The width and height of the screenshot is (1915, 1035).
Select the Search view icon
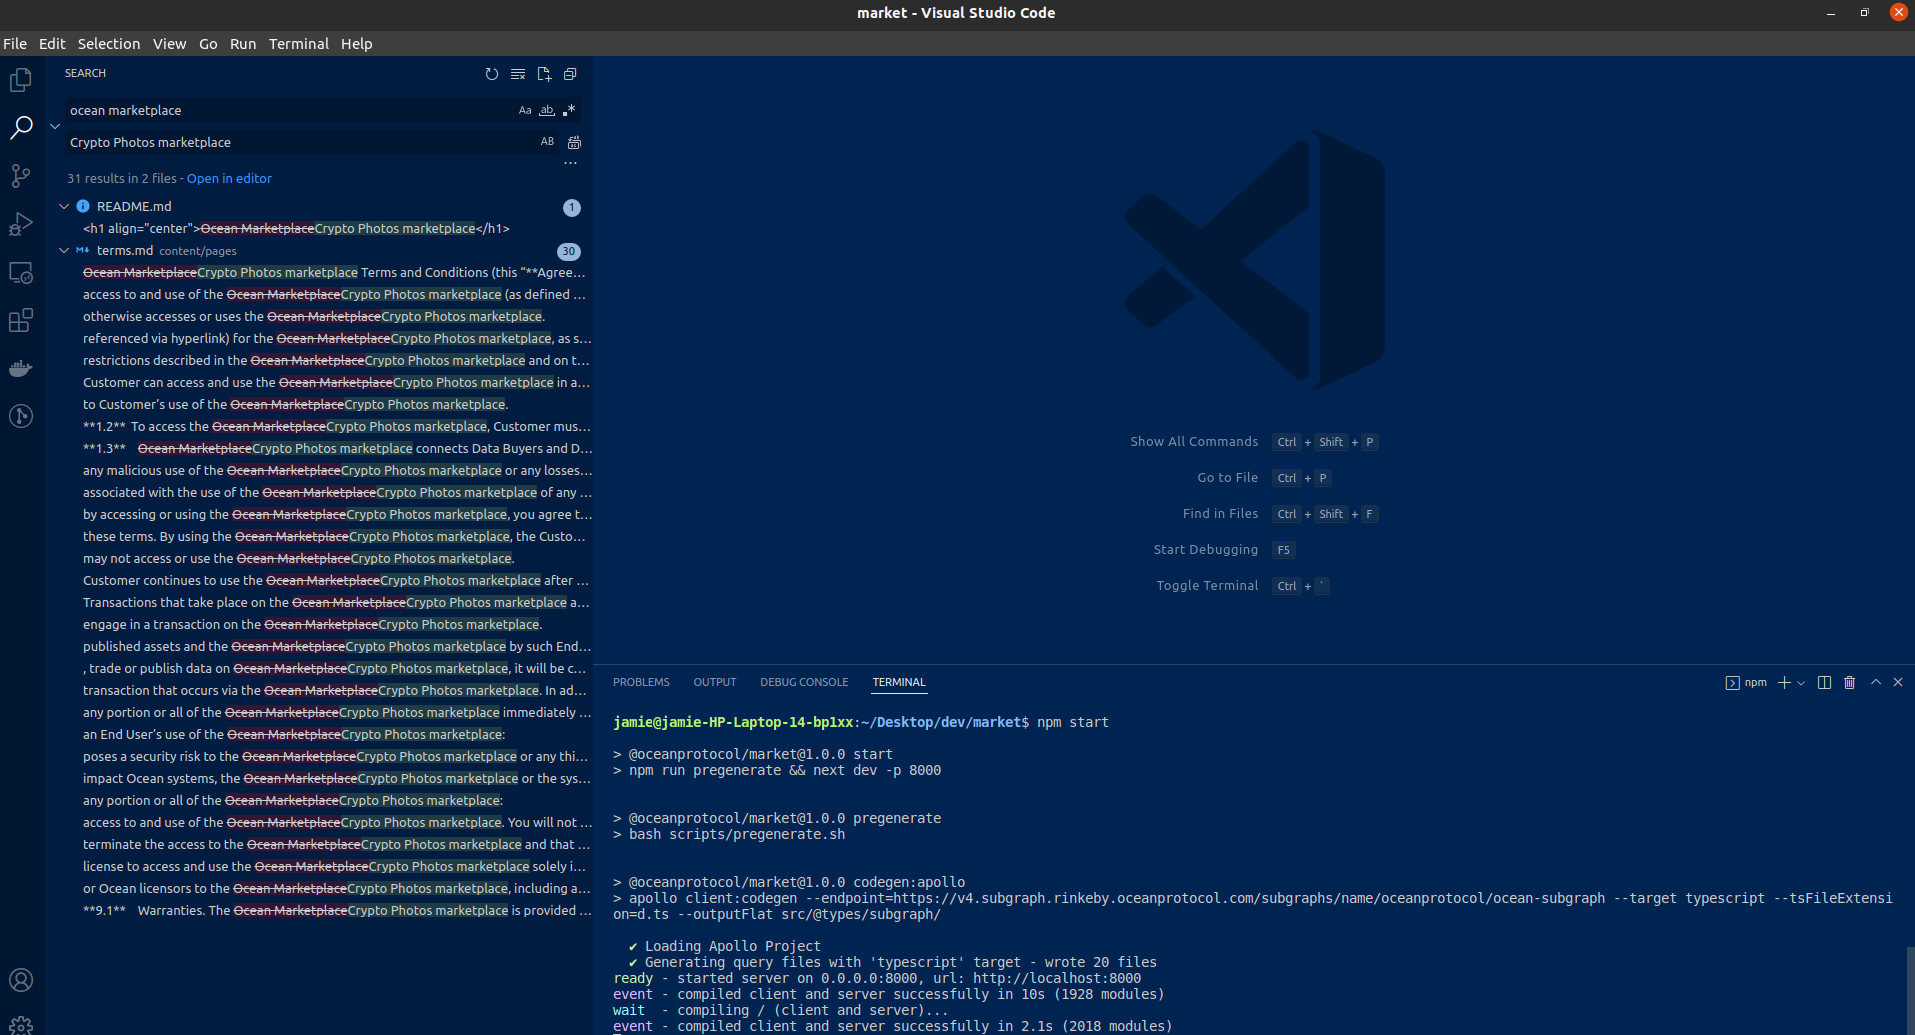tap(21, 127)
